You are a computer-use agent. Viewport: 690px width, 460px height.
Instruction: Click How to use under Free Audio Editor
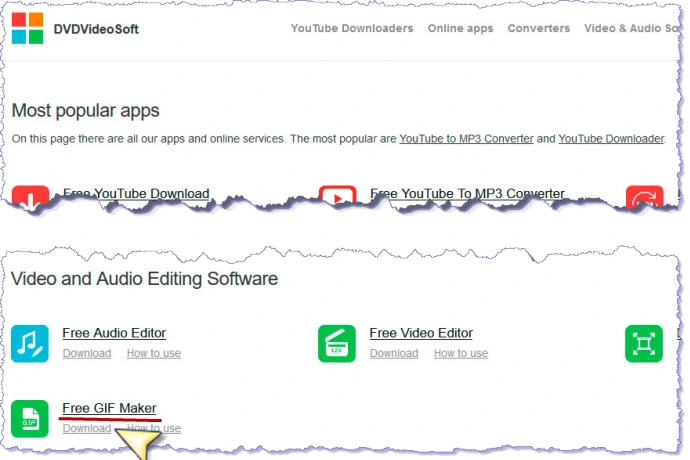point(154,353)
